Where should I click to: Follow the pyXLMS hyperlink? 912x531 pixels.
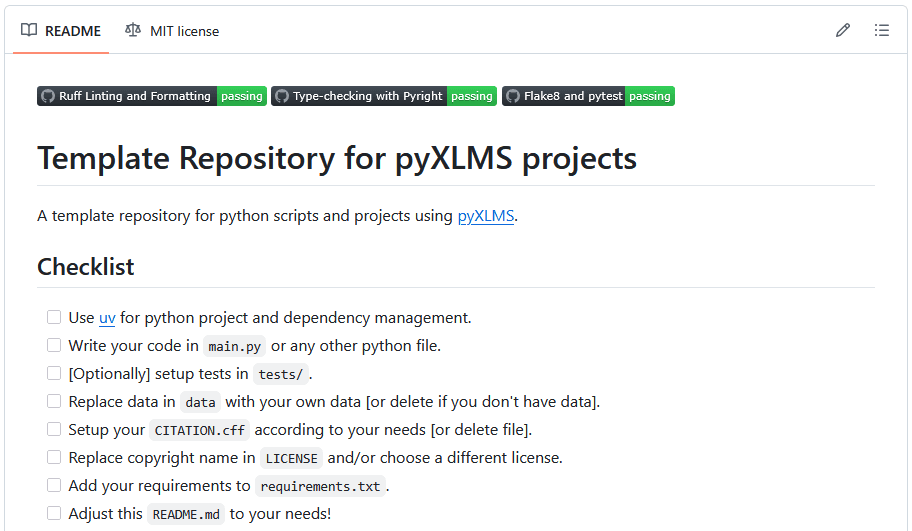tap(486, 216)
